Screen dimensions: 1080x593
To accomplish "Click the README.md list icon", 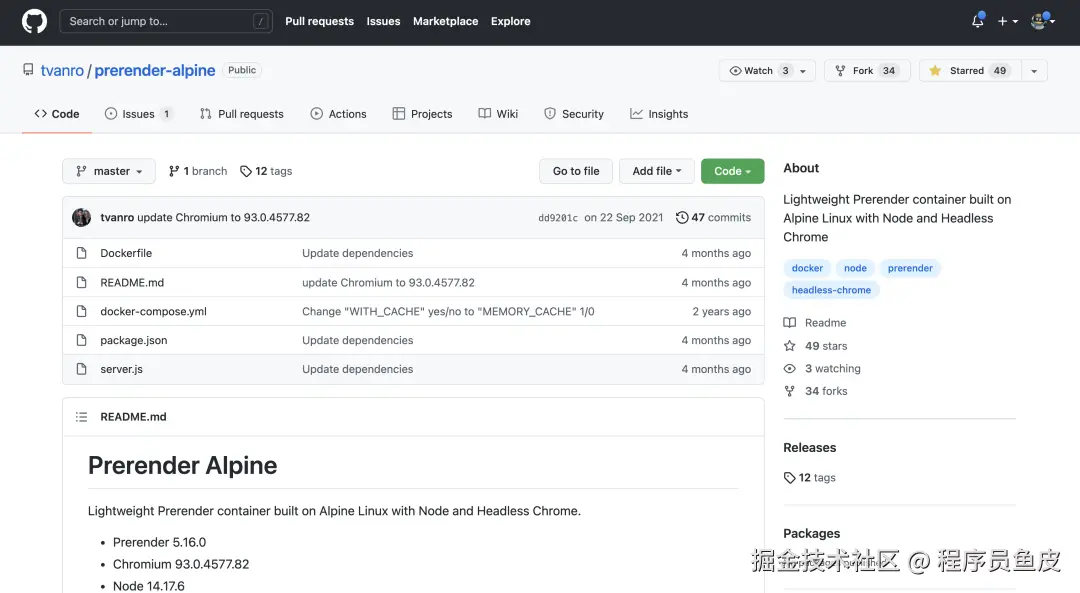I will coord(81,417).
